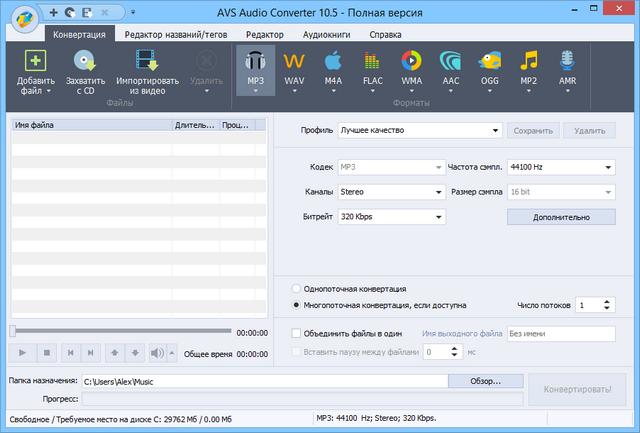Click the Advanced settings button
Image resolution: width=640 pixels, height=433 pixels.
pos(560,217)
